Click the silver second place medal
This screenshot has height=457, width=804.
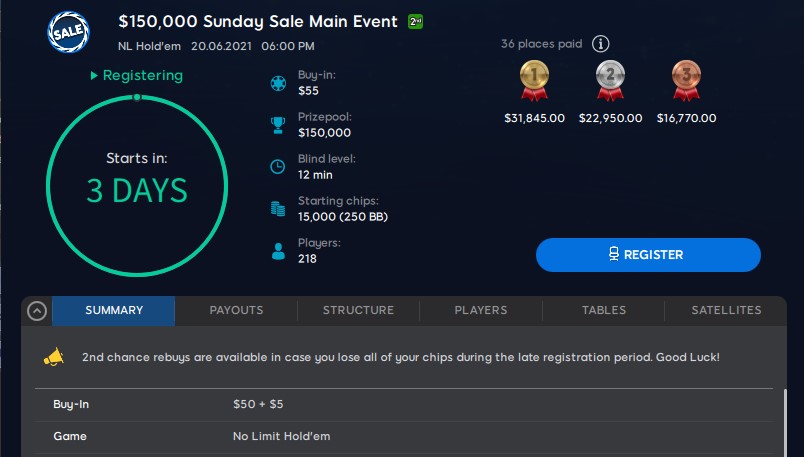click(610, 79)
